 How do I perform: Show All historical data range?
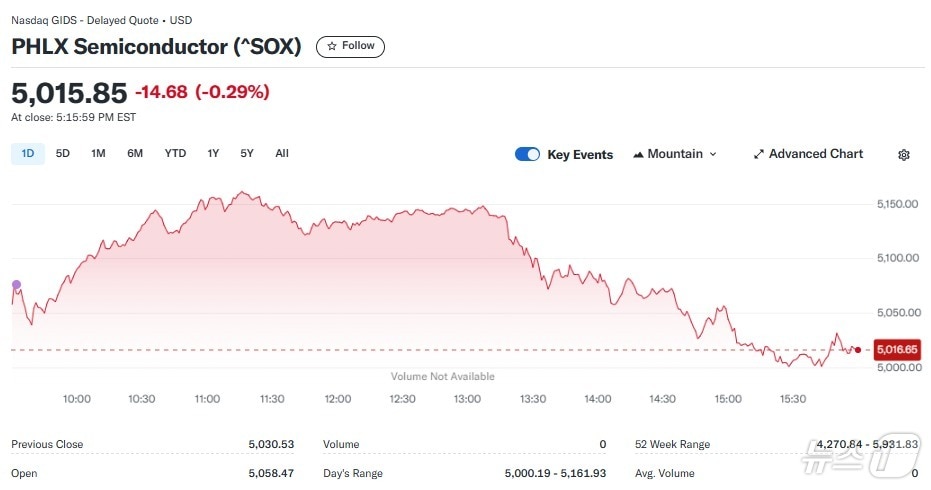(282, 153)
